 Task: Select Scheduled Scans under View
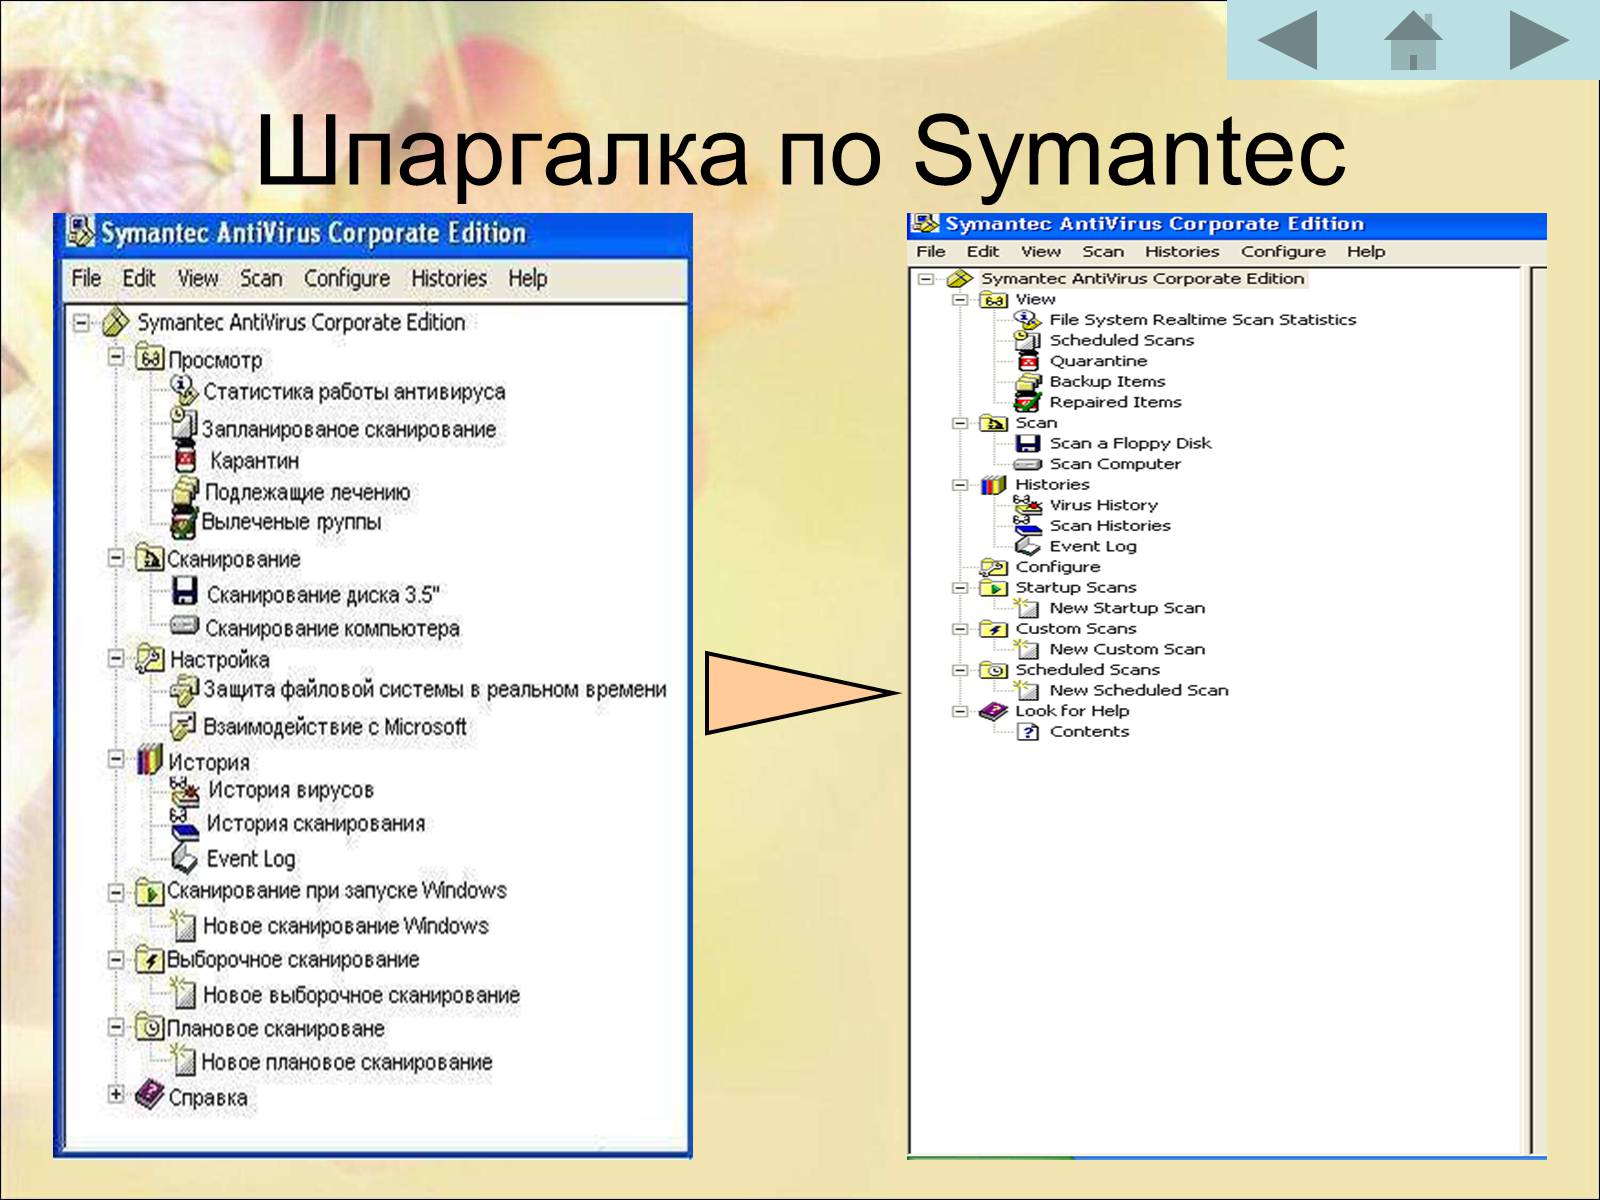[1122, 340]
